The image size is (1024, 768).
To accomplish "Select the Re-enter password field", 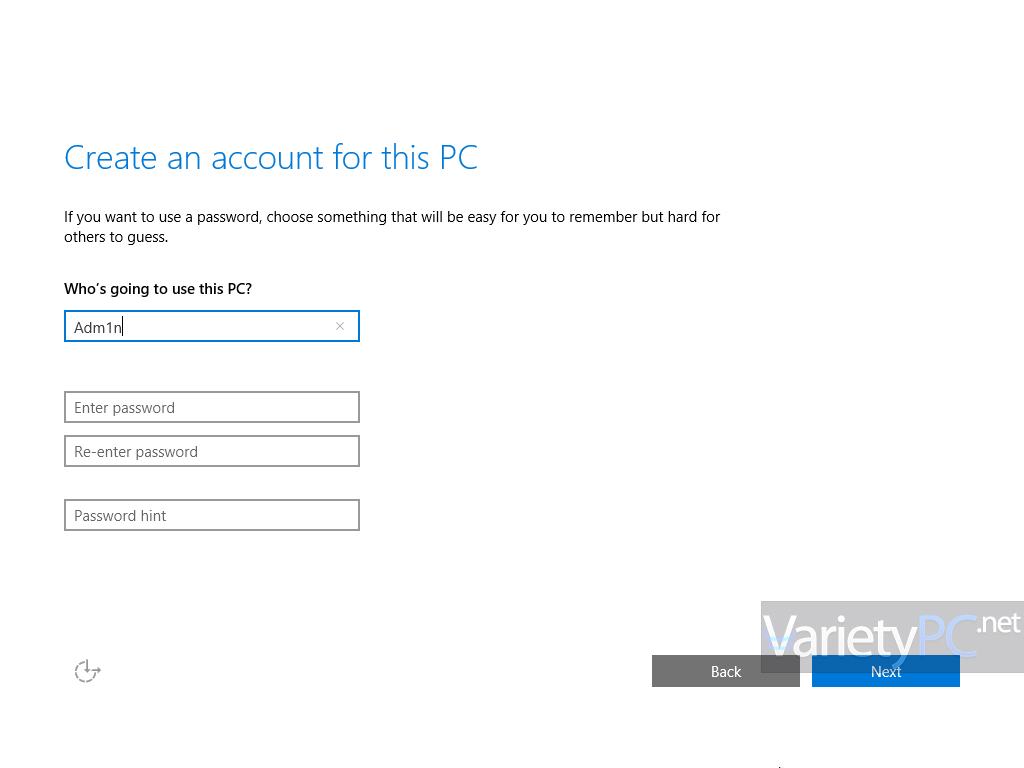I will [x=212, y=451].
